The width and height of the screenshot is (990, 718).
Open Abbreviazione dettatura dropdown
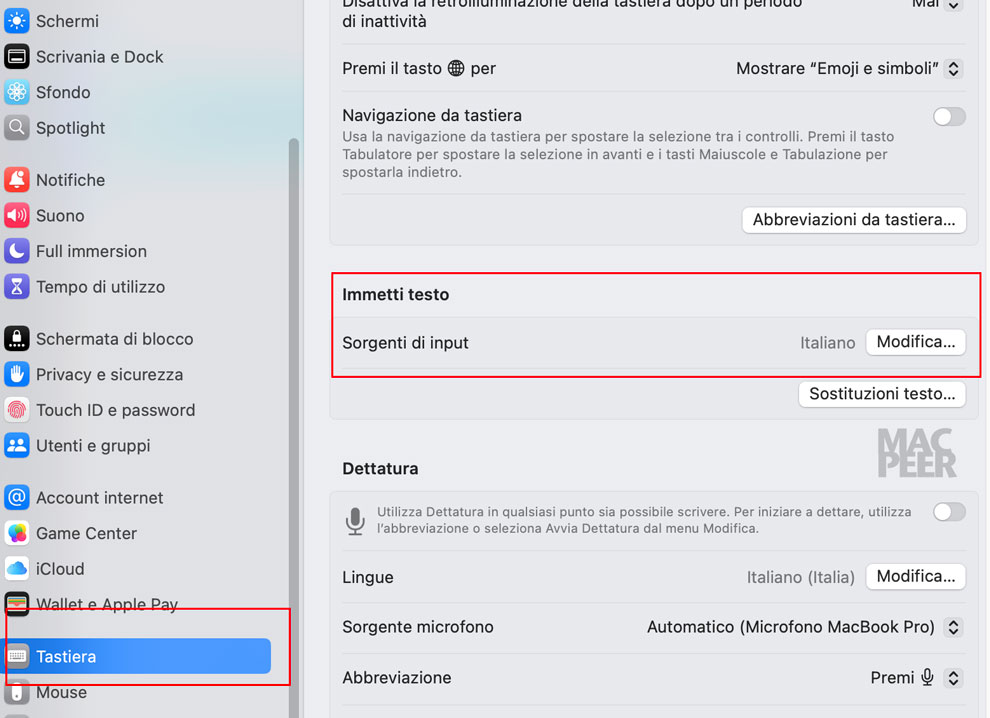coord(916,678)
